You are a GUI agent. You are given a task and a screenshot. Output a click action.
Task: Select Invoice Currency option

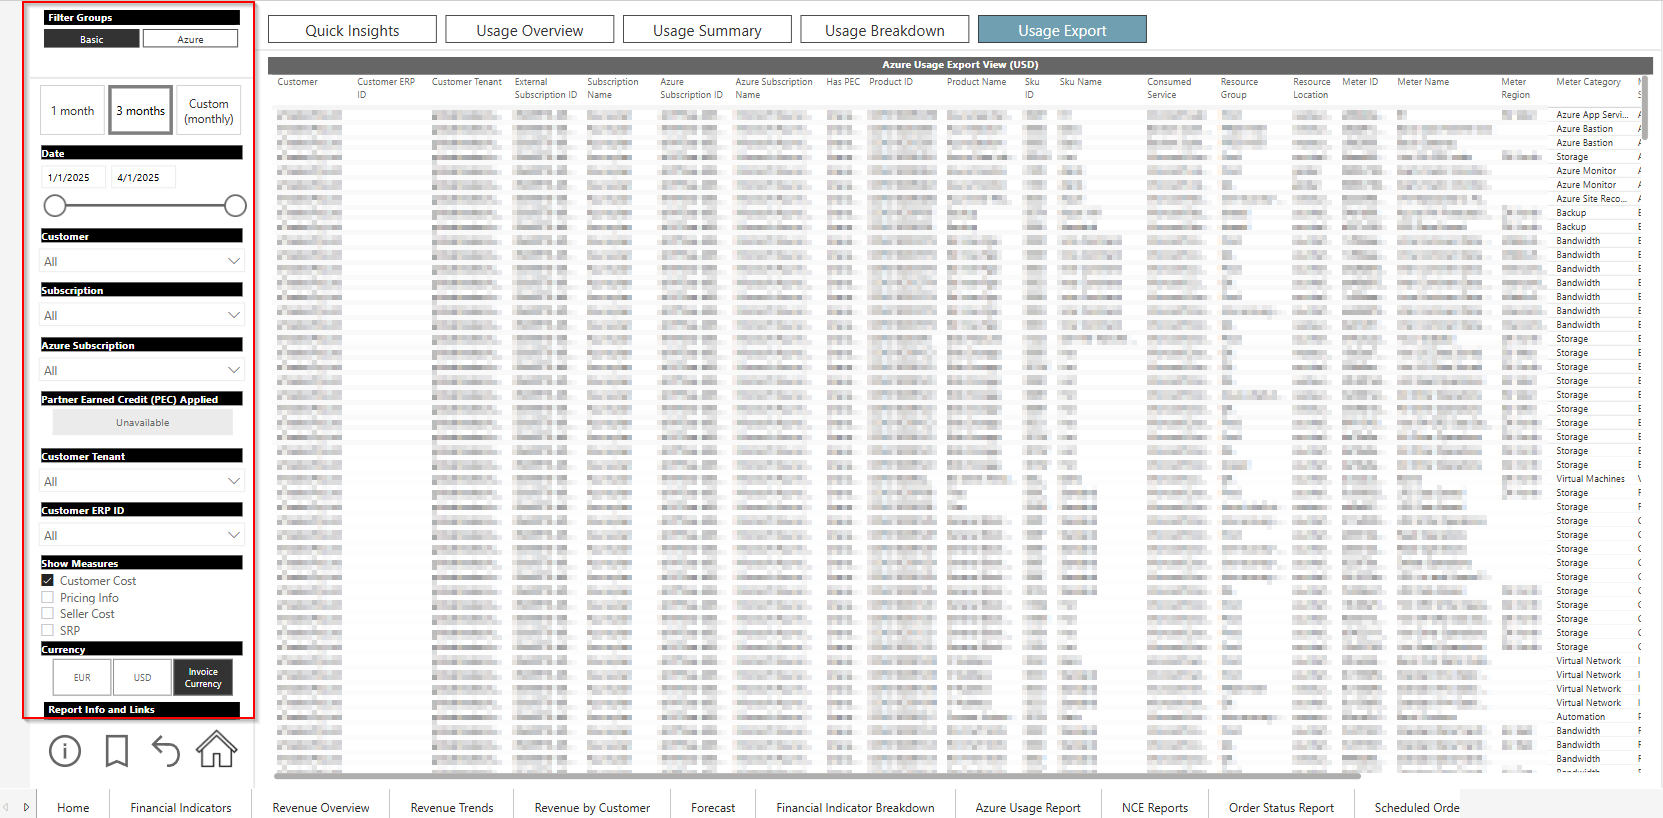click(x=203, y=677)
